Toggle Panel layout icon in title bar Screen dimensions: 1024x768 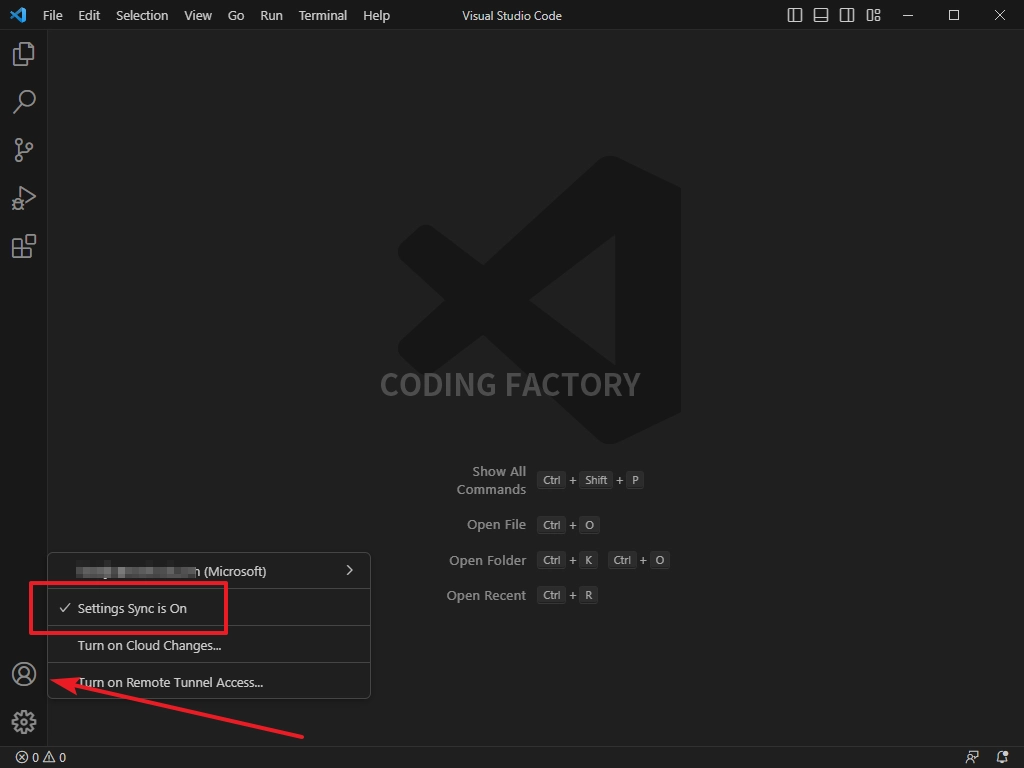click(821, 15)
